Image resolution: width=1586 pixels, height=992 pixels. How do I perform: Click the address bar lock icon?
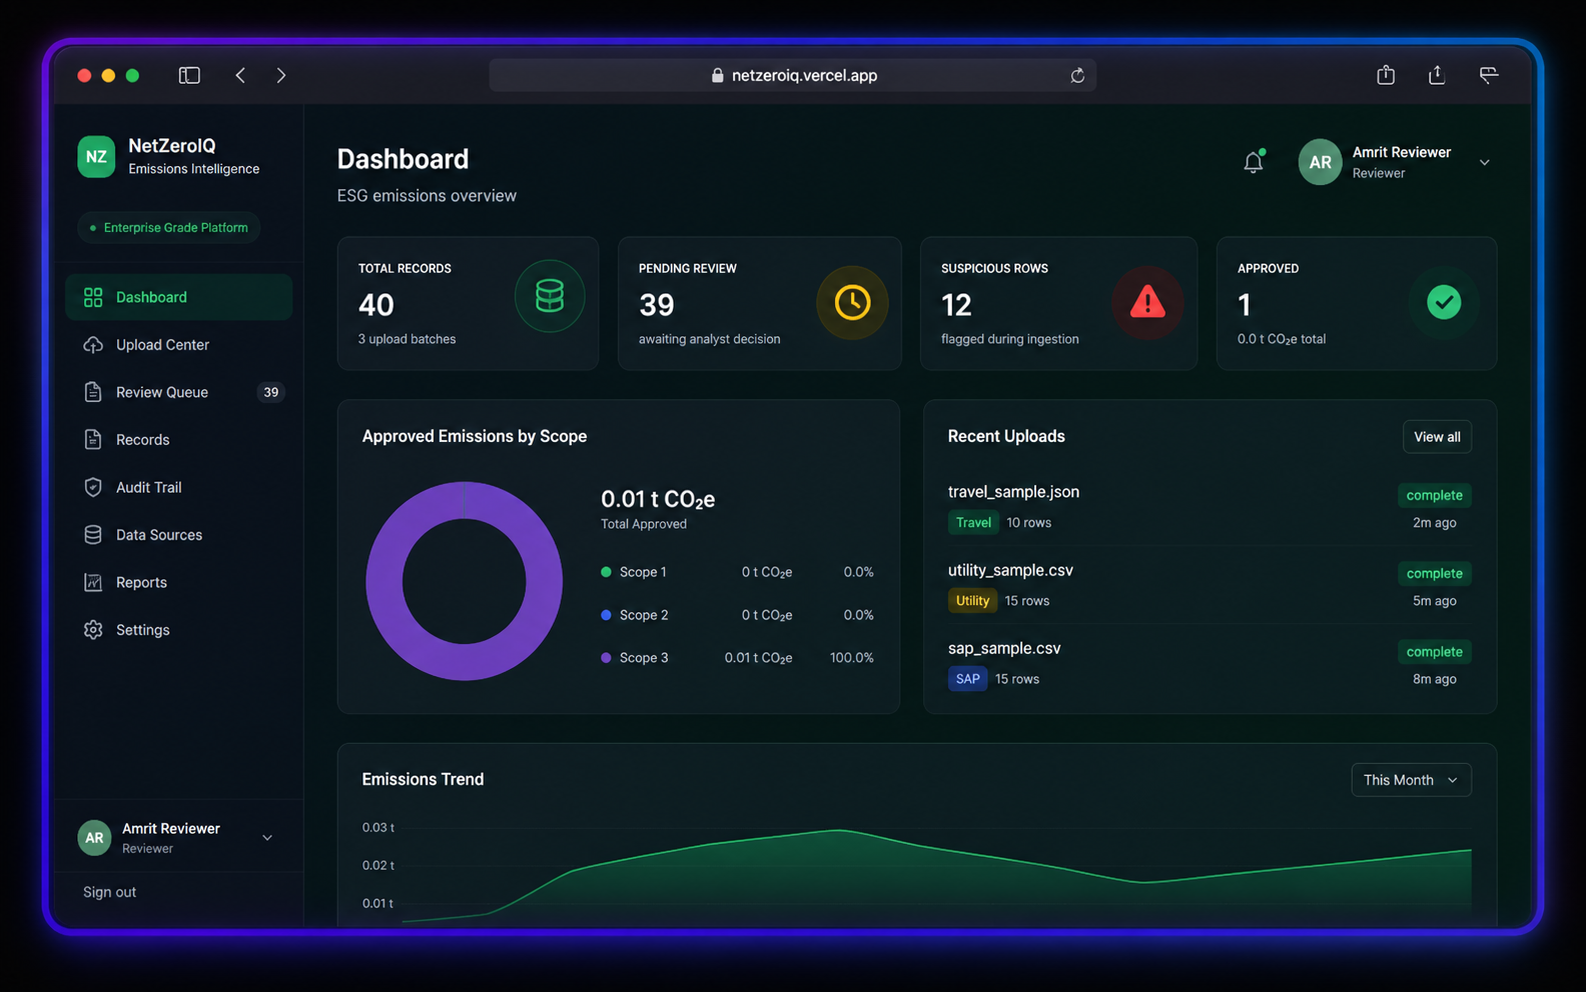(717, 75)
